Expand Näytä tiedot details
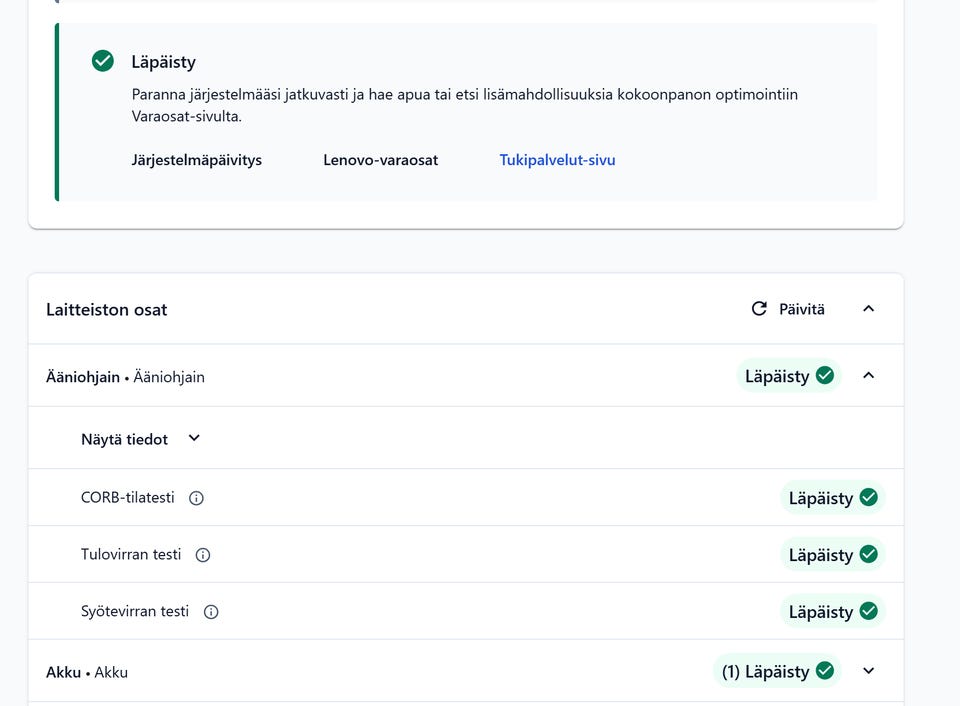The height and width of the screenshot is (706, 960). (194, 438)
